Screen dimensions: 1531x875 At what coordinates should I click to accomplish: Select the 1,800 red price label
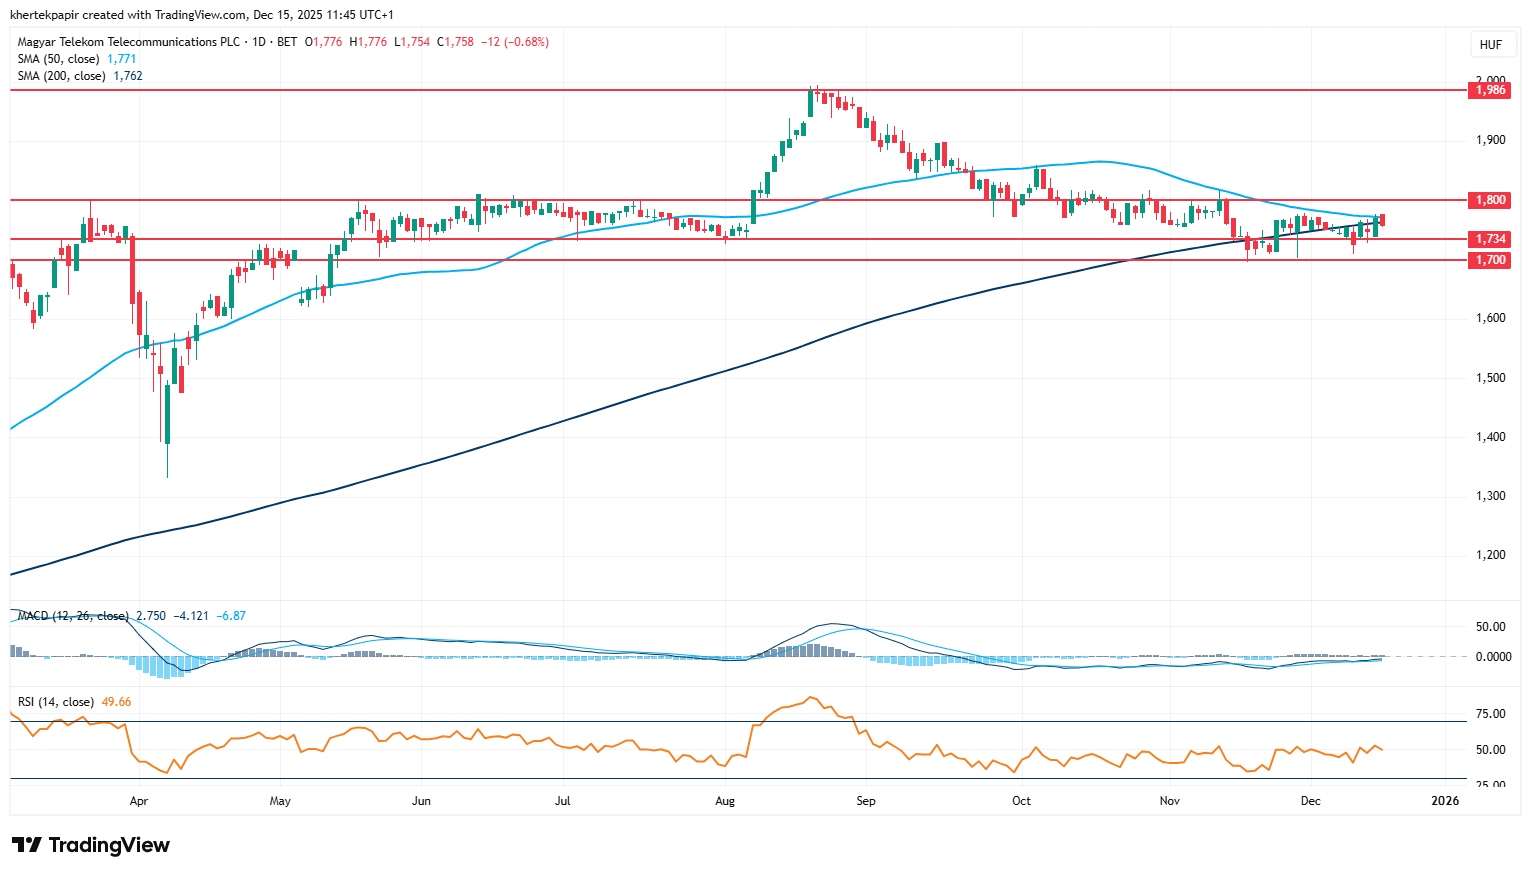click(x=1490, y=200)
